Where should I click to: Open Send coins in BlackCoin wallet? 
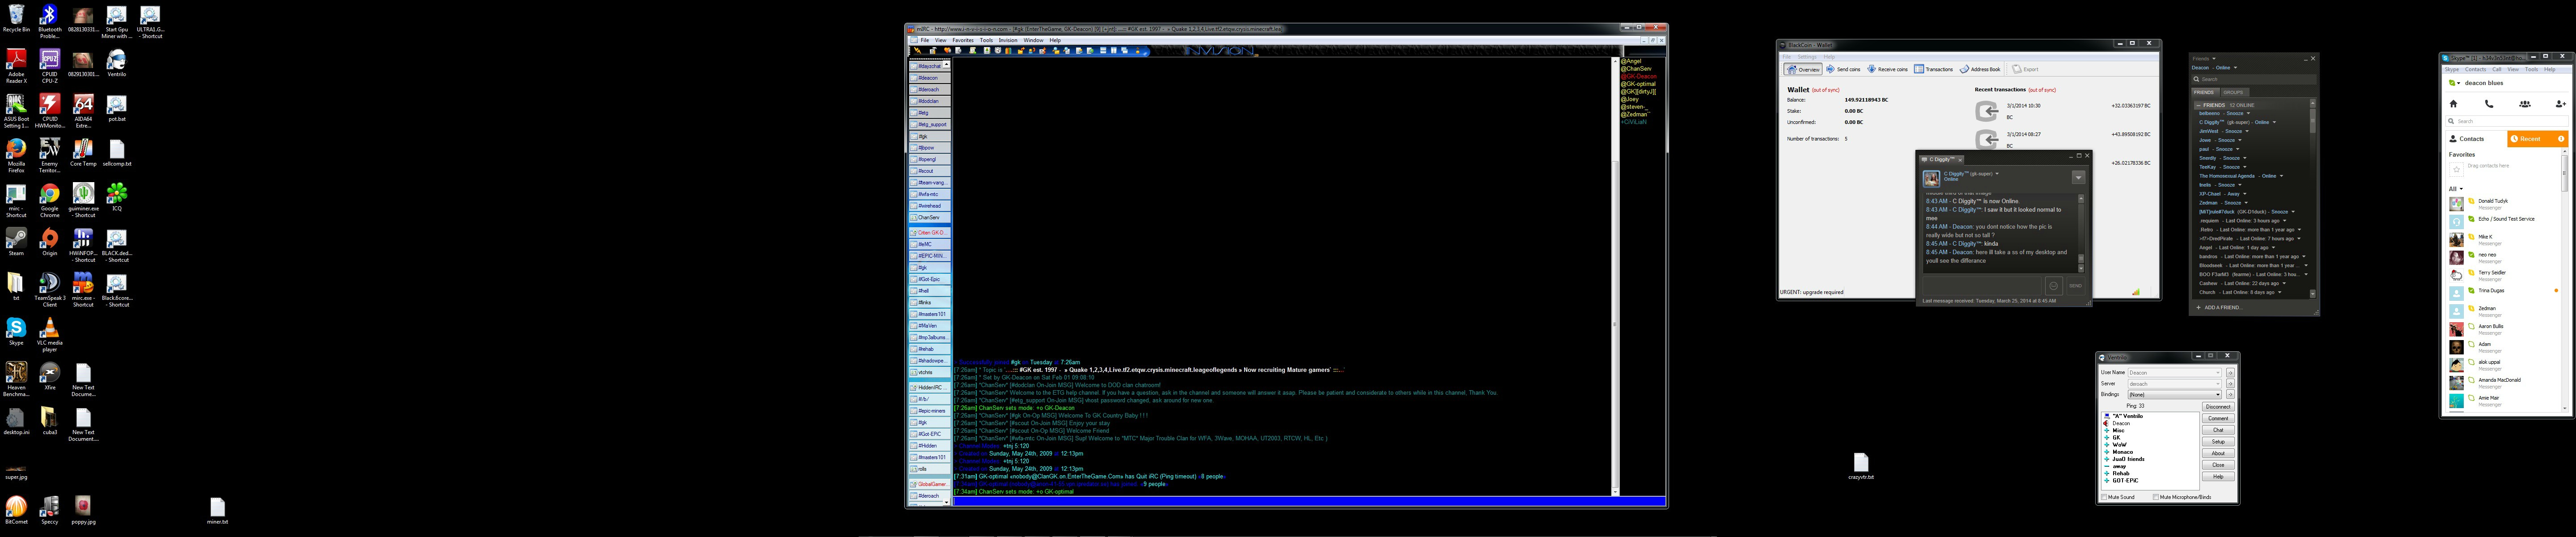(1843, 69)
